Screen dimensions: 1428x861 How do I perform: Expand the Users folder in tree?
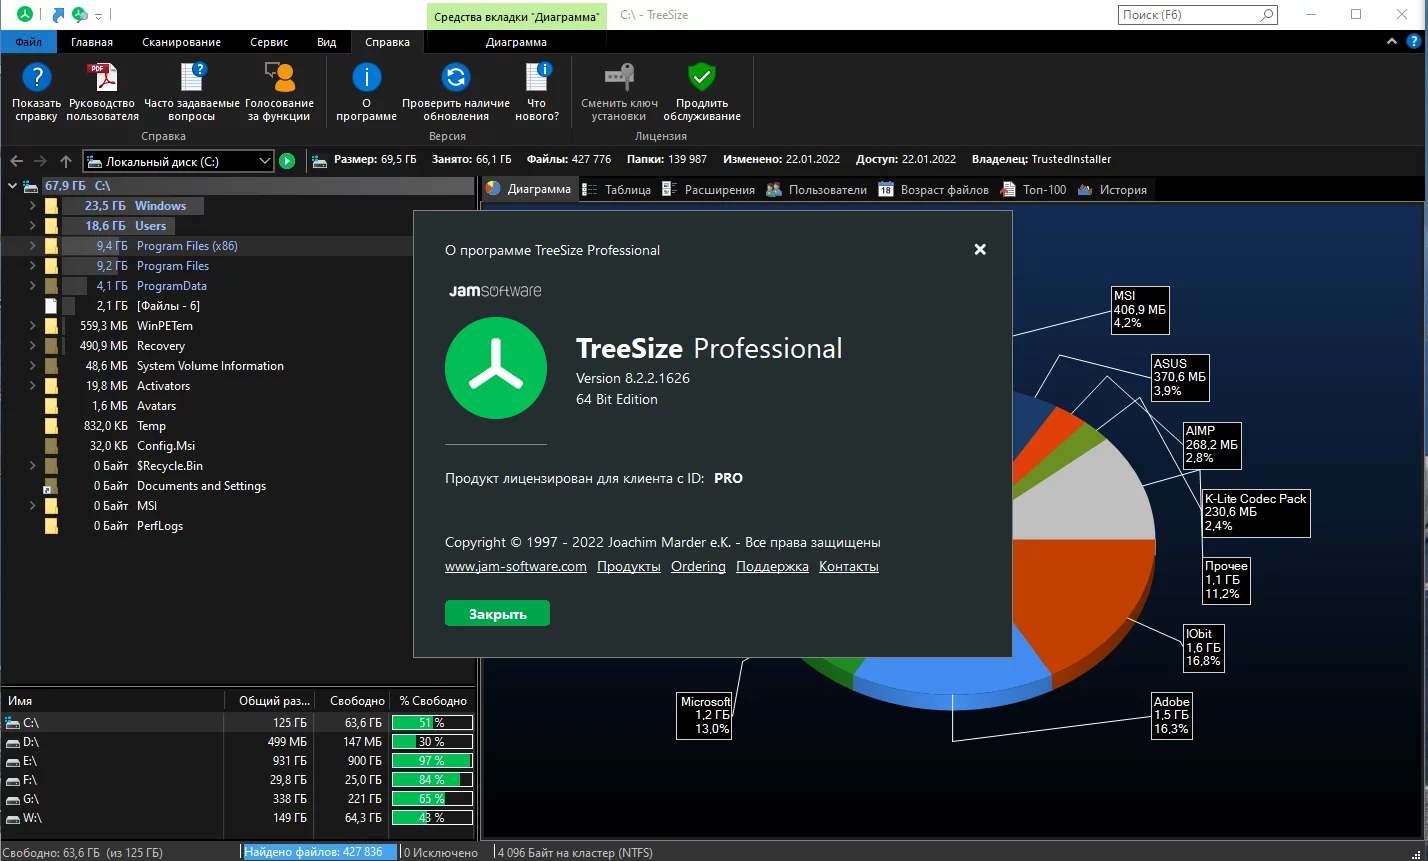tap(32, 226)
